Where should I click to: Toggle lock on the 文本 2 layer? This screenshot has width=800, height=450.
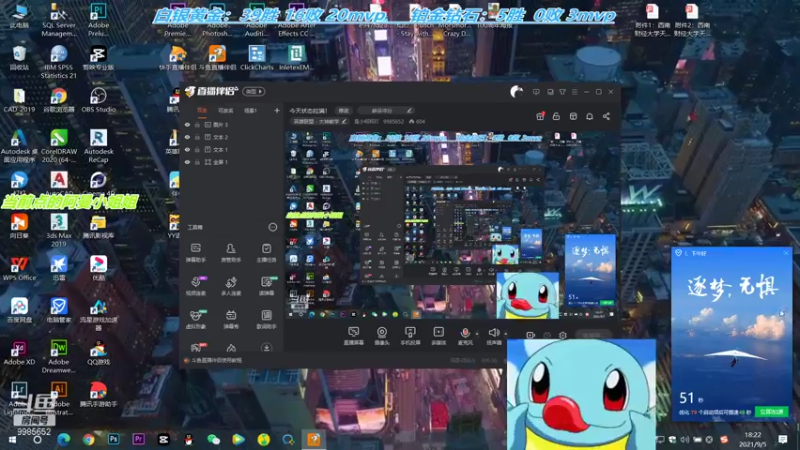[x=197, y=137]
